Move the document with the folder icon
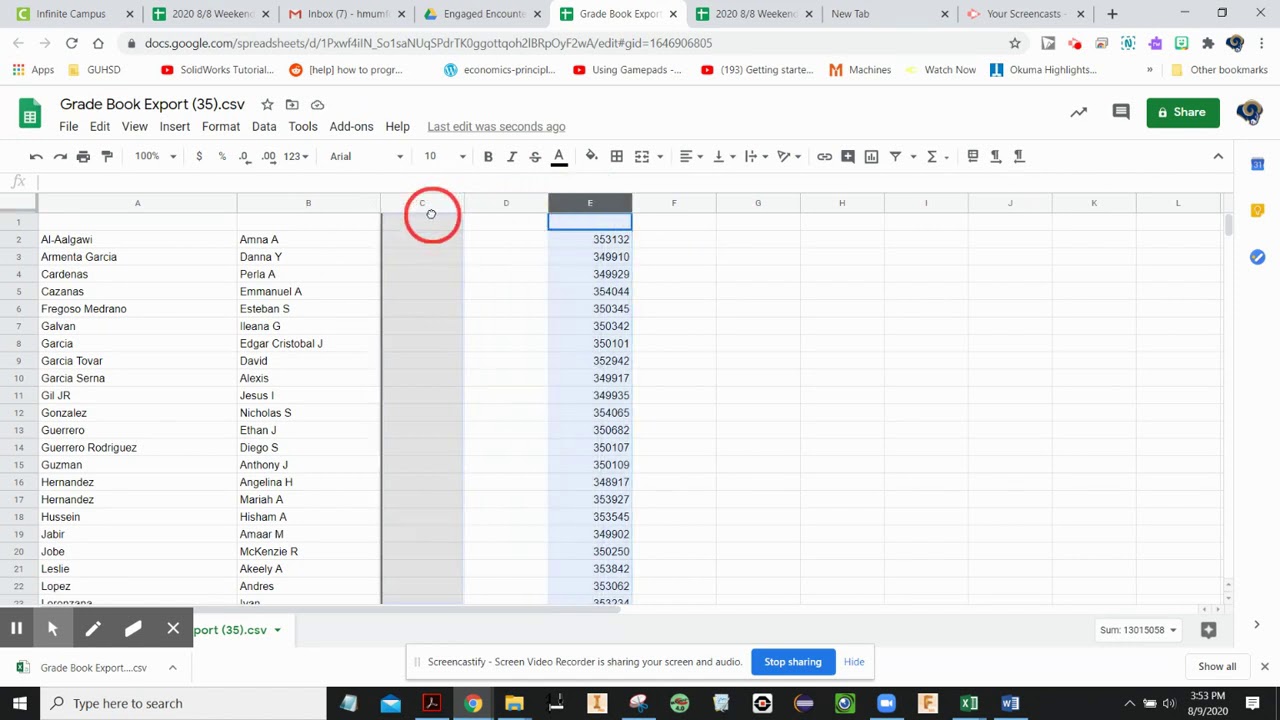Image resolution: width=1280 pixels, height=720 pixels. (292, 105)
